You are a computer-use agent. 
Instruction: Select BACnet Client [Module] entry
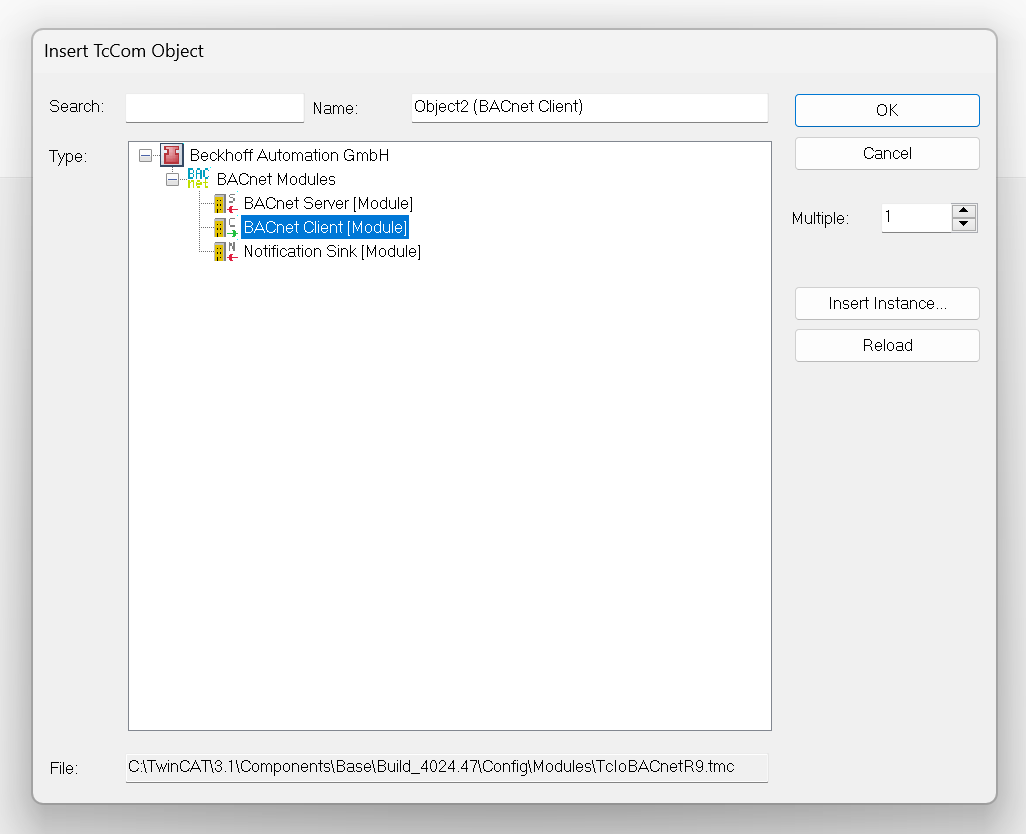click(x=325, y=227)
